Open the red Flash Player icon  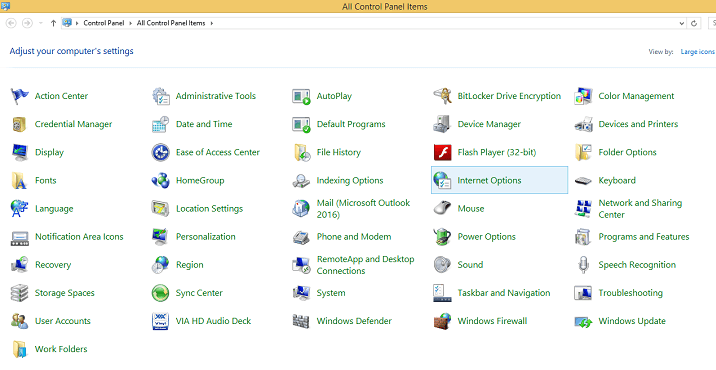pos(442,153)
